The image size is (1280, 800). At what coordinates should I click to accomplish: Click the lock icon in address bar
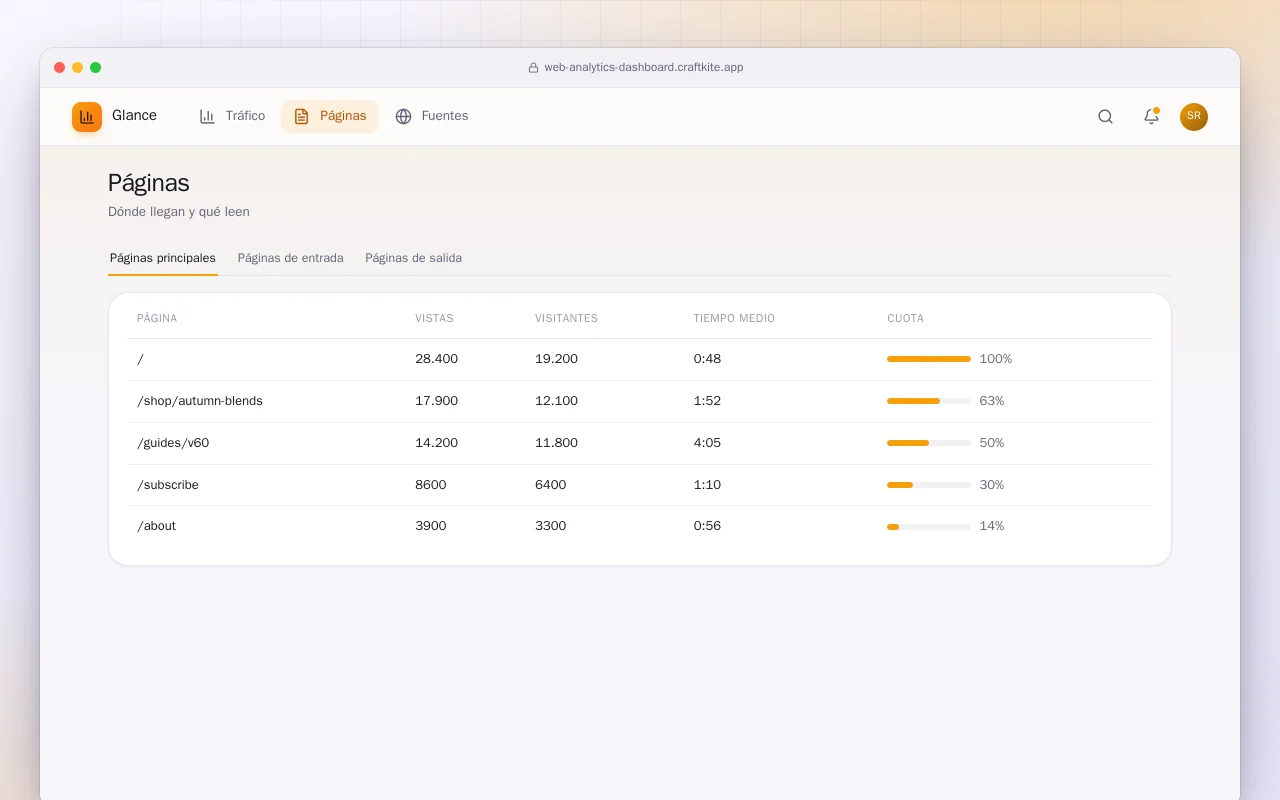(533, 68)
